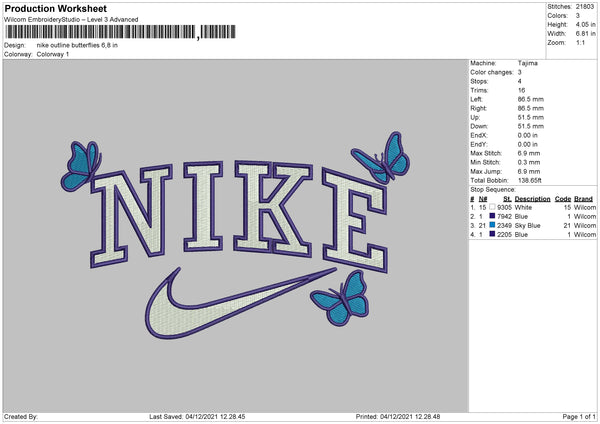The width and height of the screenshot is (600, 424).
Task: Click the white color swatch for thread 9305
Action: click(492, 207)
